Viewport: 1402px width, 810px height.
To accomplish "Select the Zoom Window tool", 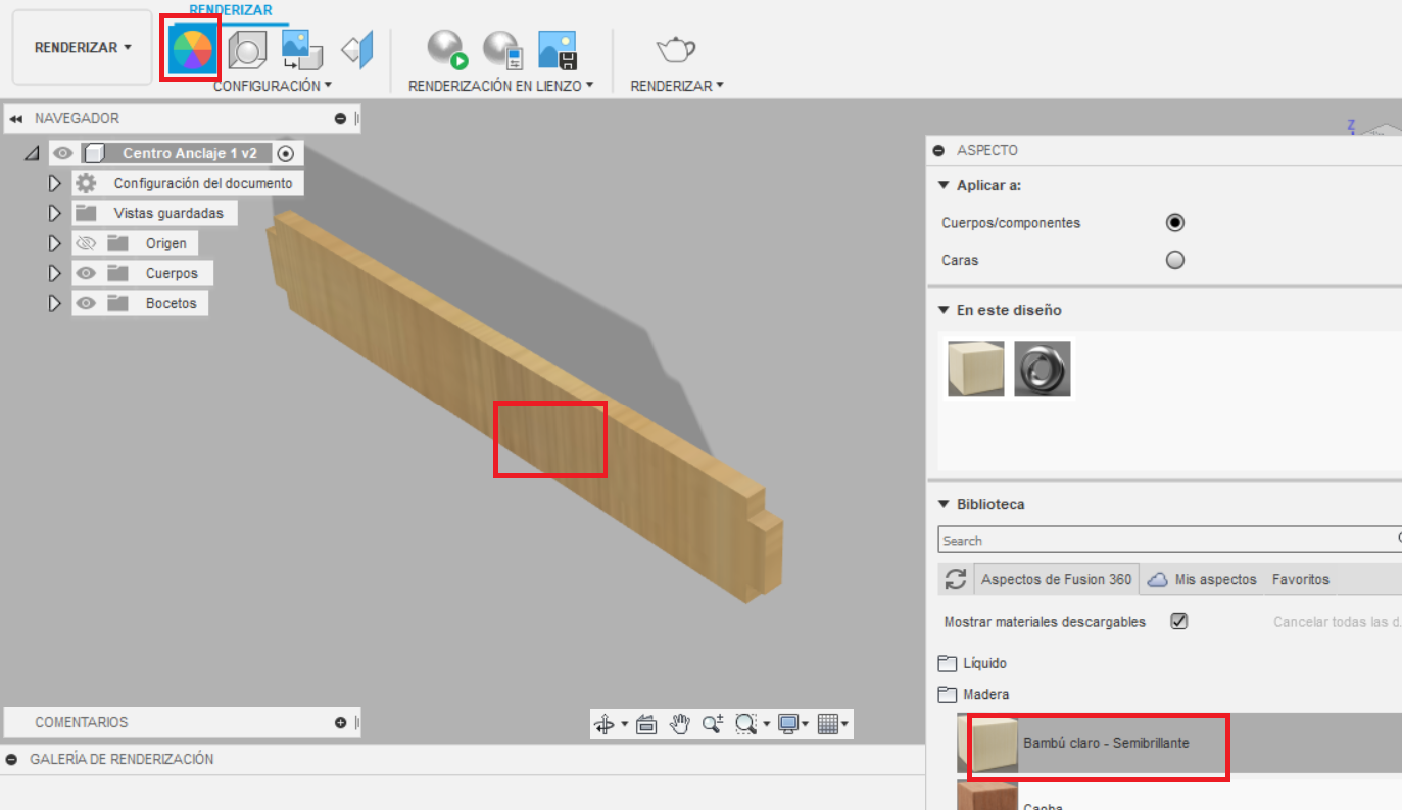I will click(746, 724).
